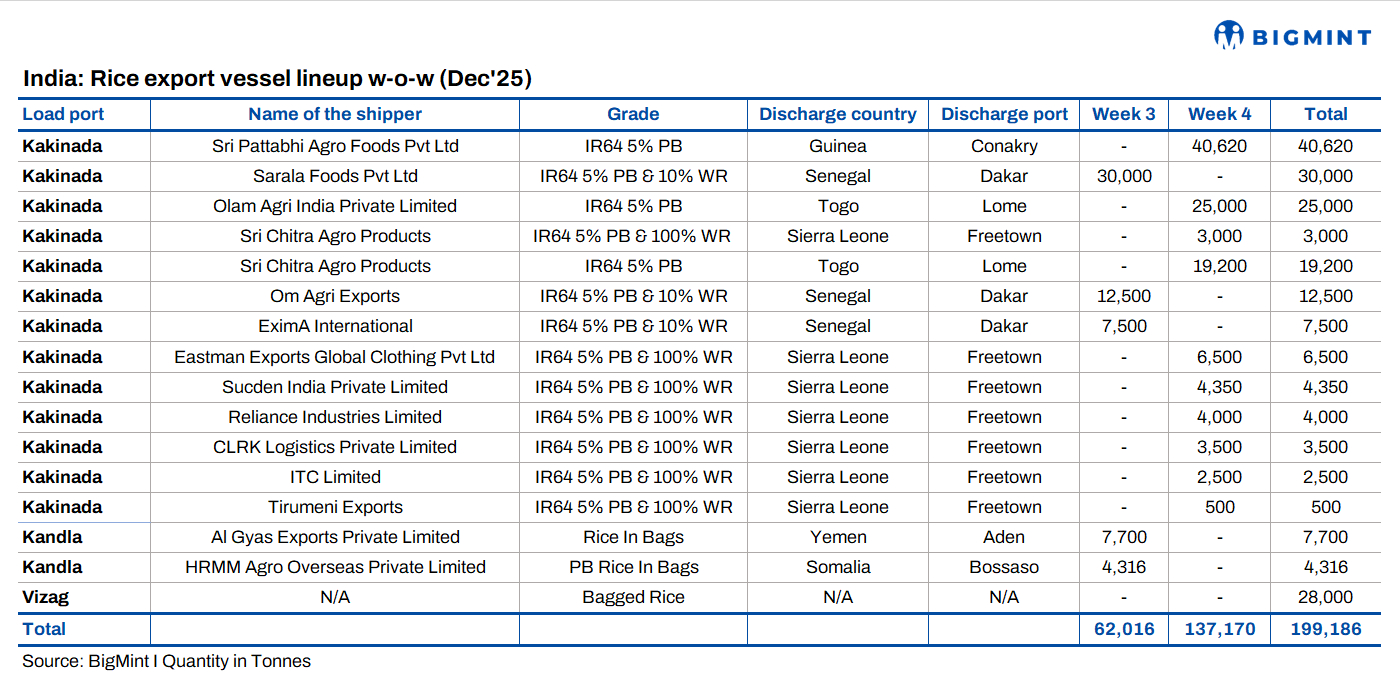Click the Week 3 total 62,016
The image size is (1400, 700).
1123,629
